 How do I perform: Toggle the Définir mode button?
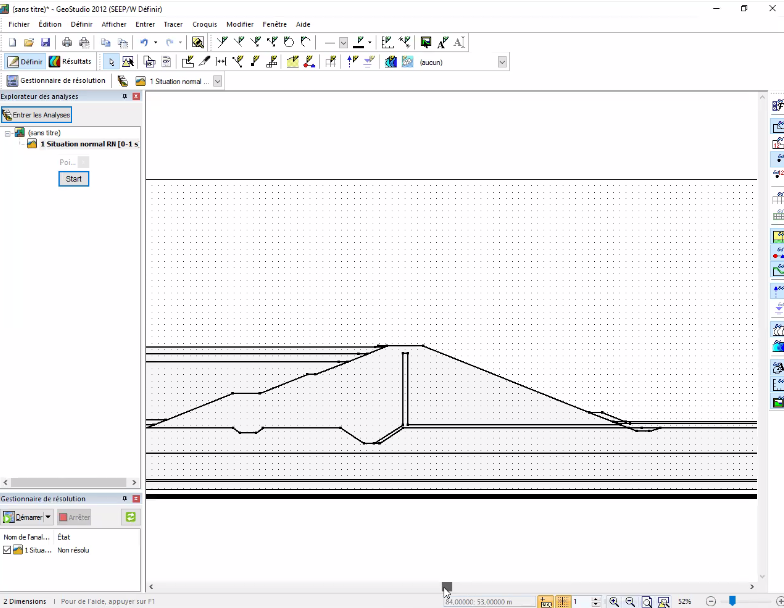25,62
